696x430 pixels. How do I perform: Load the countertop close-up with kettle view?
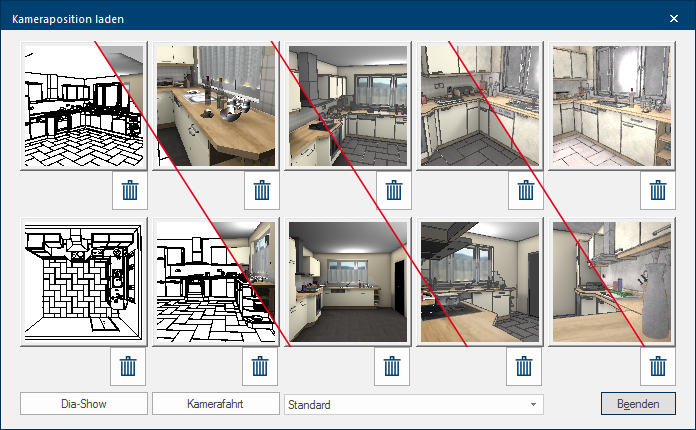pos(215,107)
